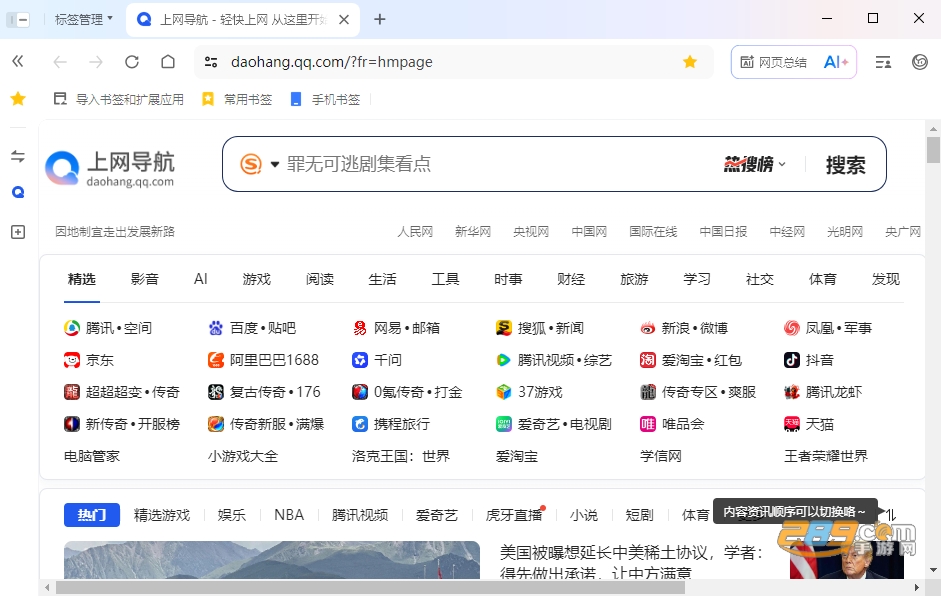Go back to previous page

point(59,62)
